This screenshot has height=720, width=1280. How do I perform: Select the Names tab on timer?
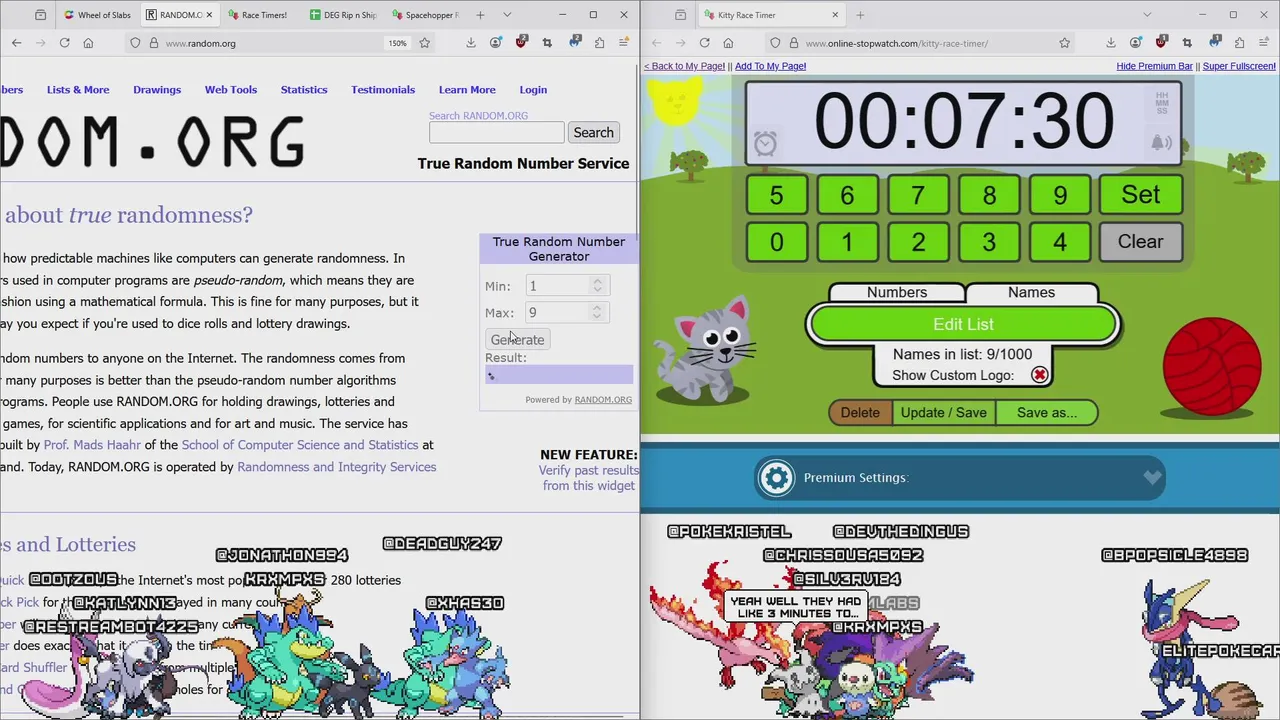[1031, 292]
